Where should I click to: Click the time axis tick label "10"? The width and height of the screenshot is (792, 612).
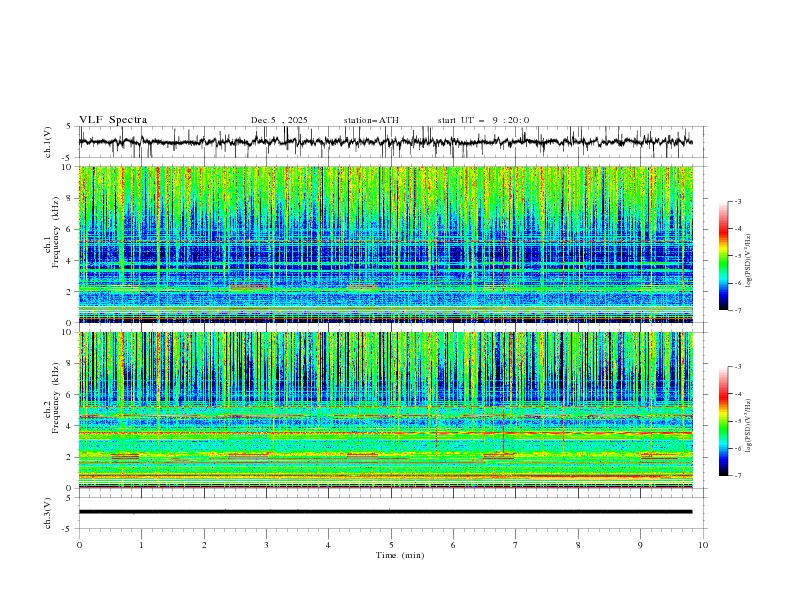pos(703,545)
